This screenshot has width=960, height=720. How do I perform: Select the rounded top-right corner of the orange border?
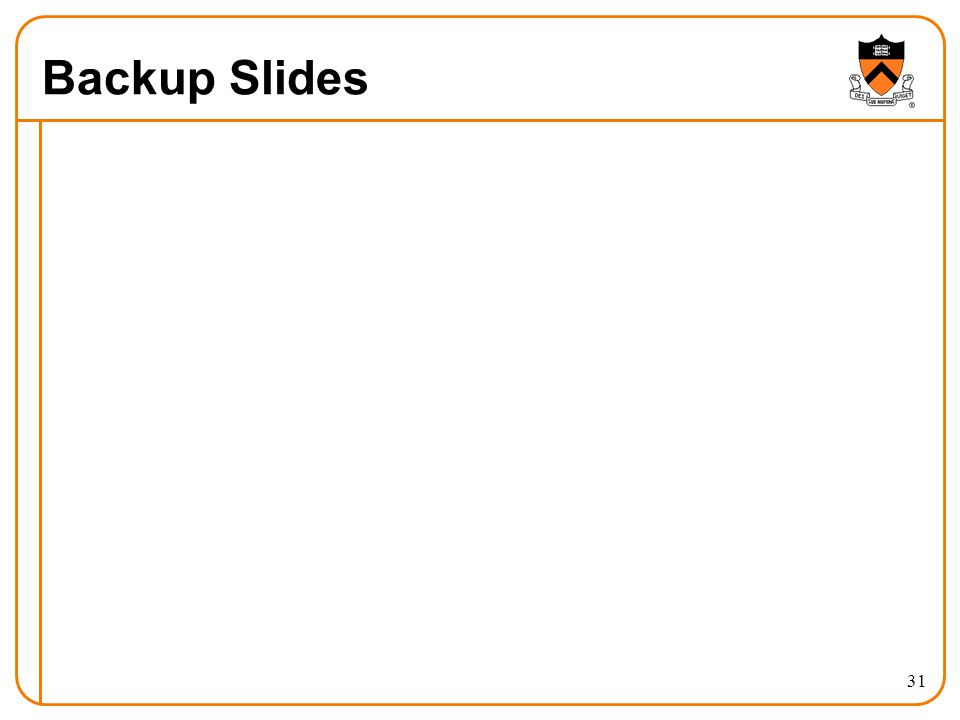click(x=934, y=28)
